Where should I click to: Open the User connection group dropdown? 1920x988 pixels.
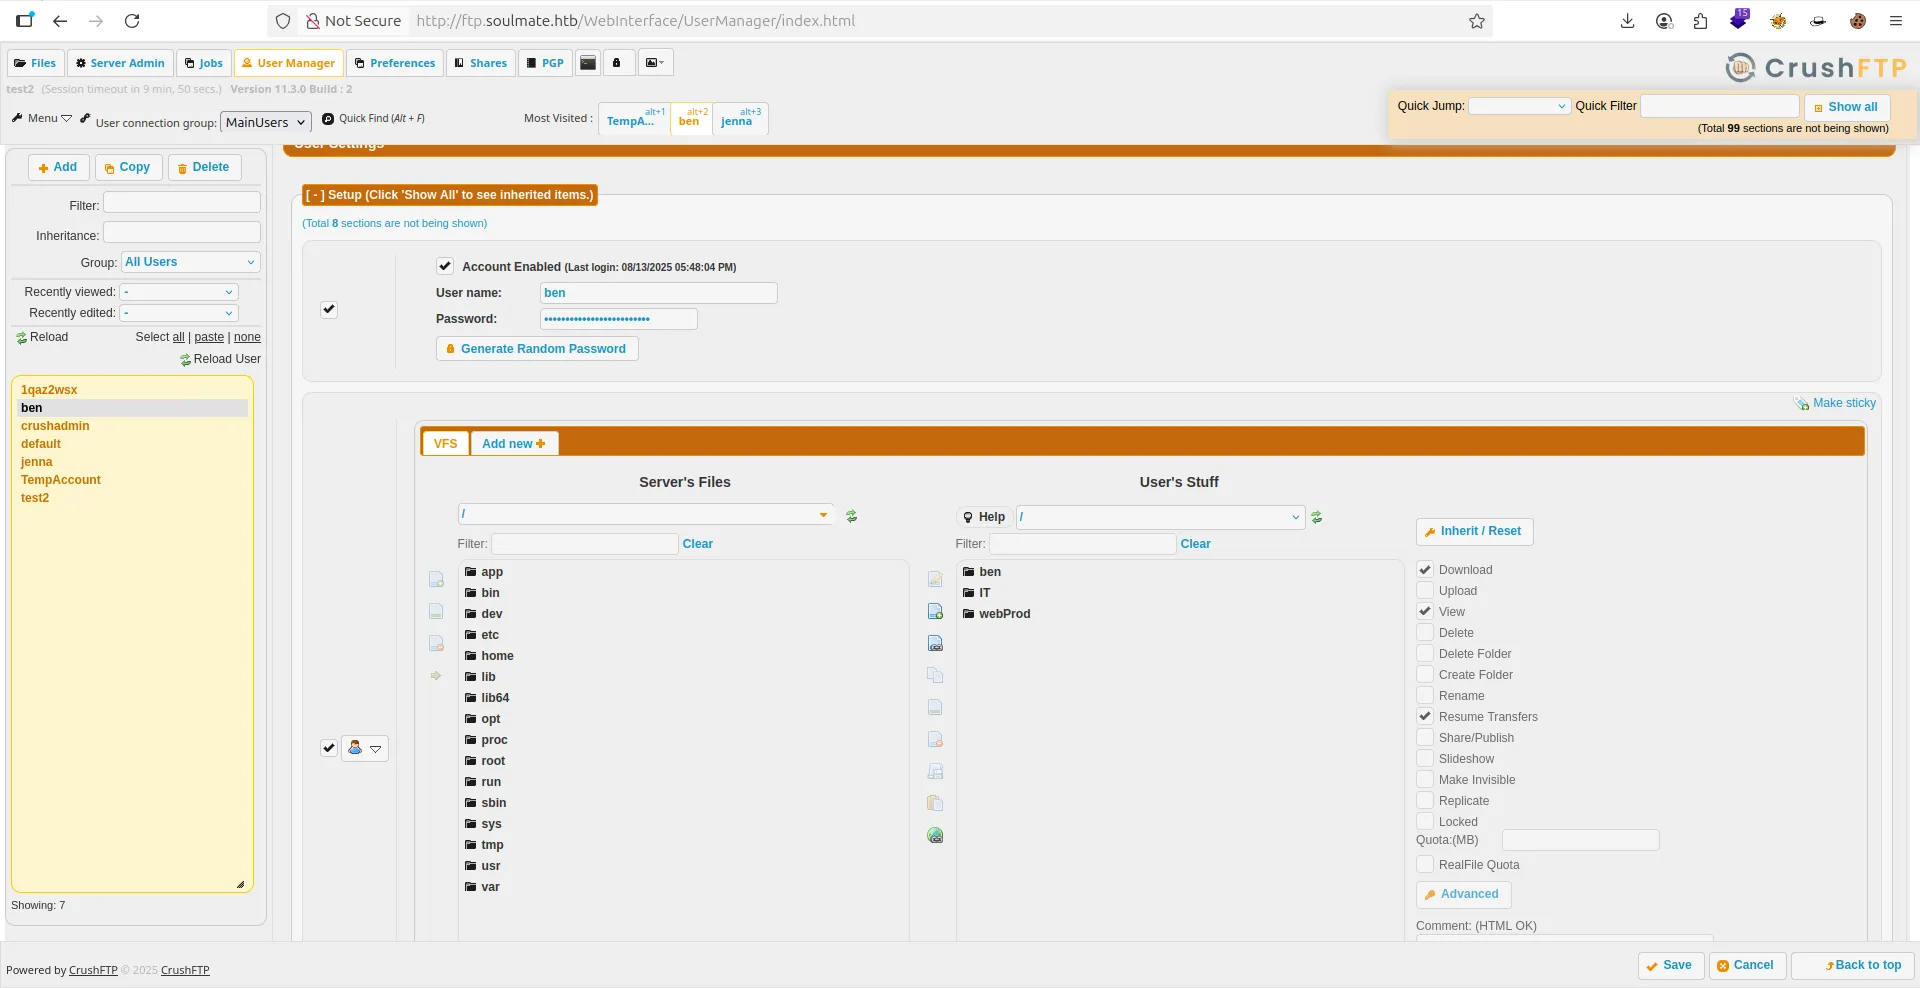(265, 122)
